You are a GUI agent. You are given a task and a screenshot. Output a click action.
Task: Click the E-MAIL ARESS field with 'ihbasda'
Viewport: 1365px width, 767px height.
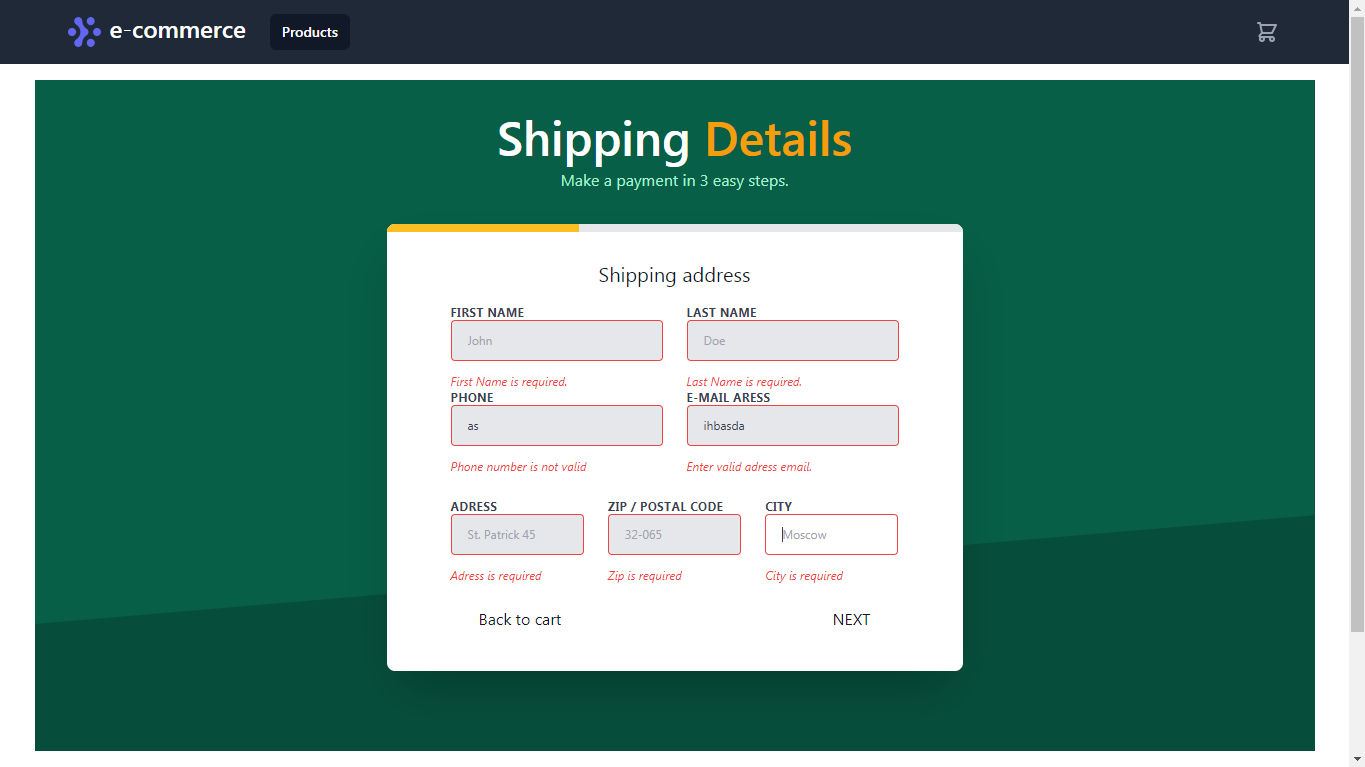[x=792, y=425]
